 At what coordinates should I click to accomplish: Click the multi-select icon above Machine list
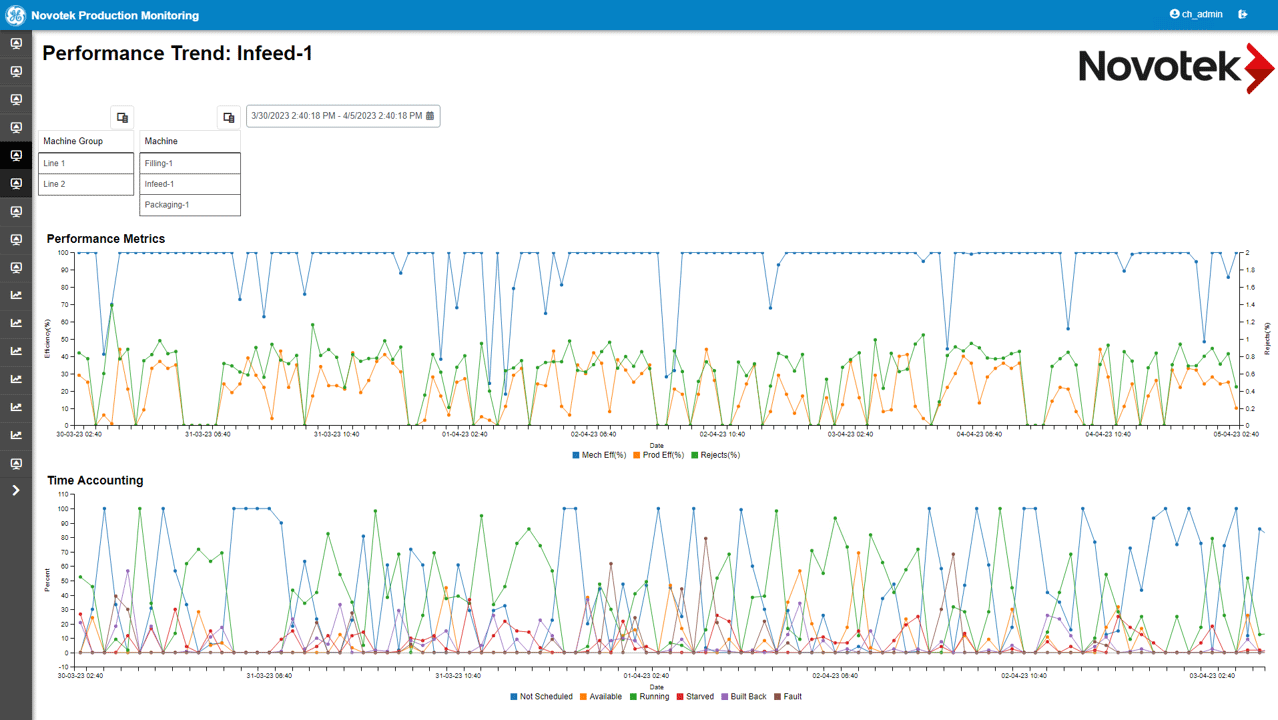[x=228, y=117]
